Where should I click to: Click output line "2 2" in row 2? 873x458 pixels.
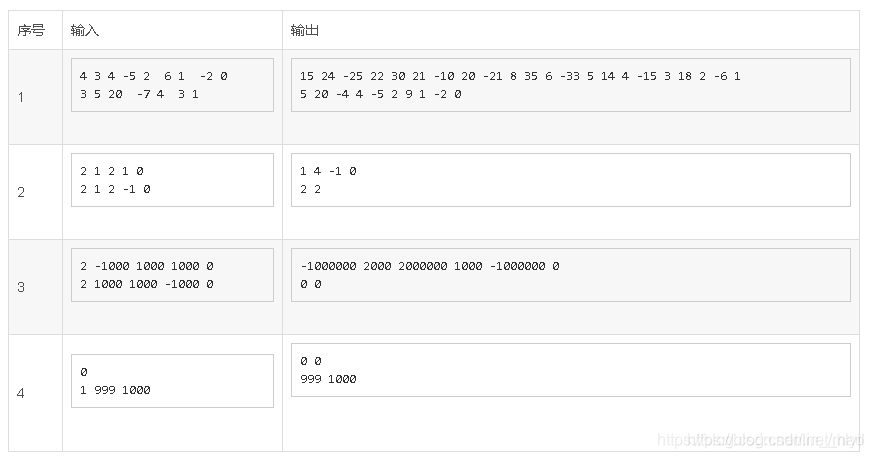click(310, 189)
